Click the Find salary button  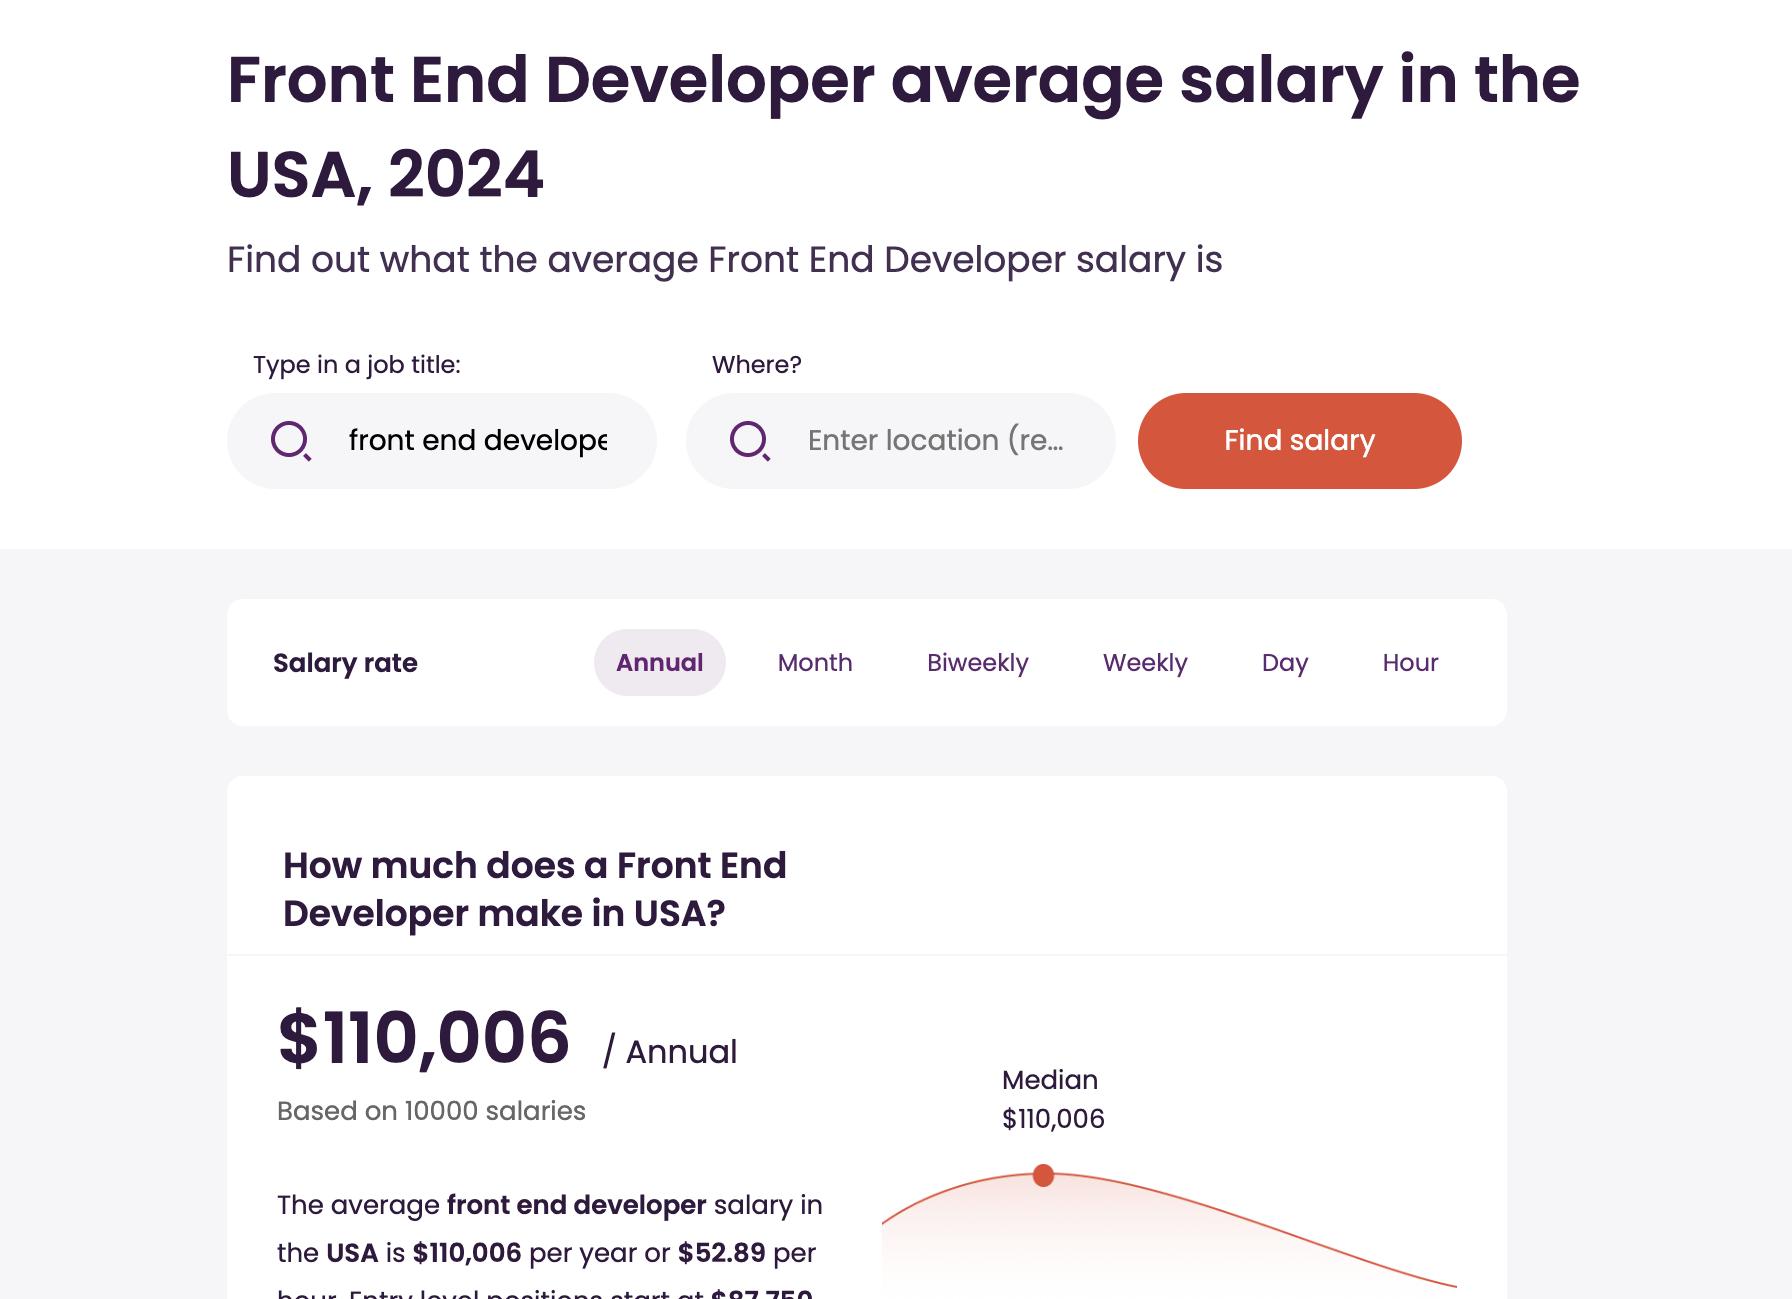click(1299, 440)
